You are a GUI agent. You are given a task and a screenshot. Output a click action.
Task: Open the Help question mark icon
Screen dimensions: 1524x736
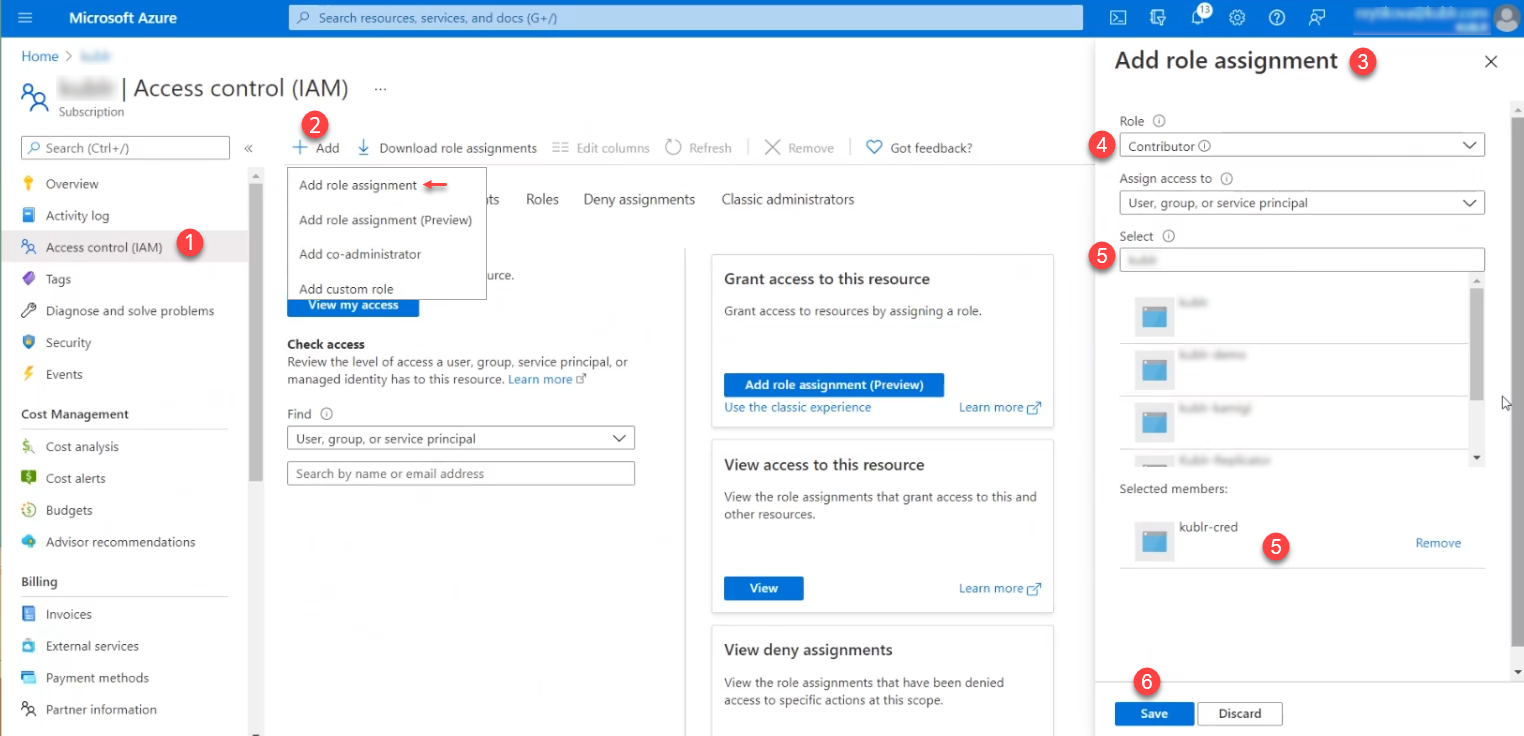(1276, 18)
